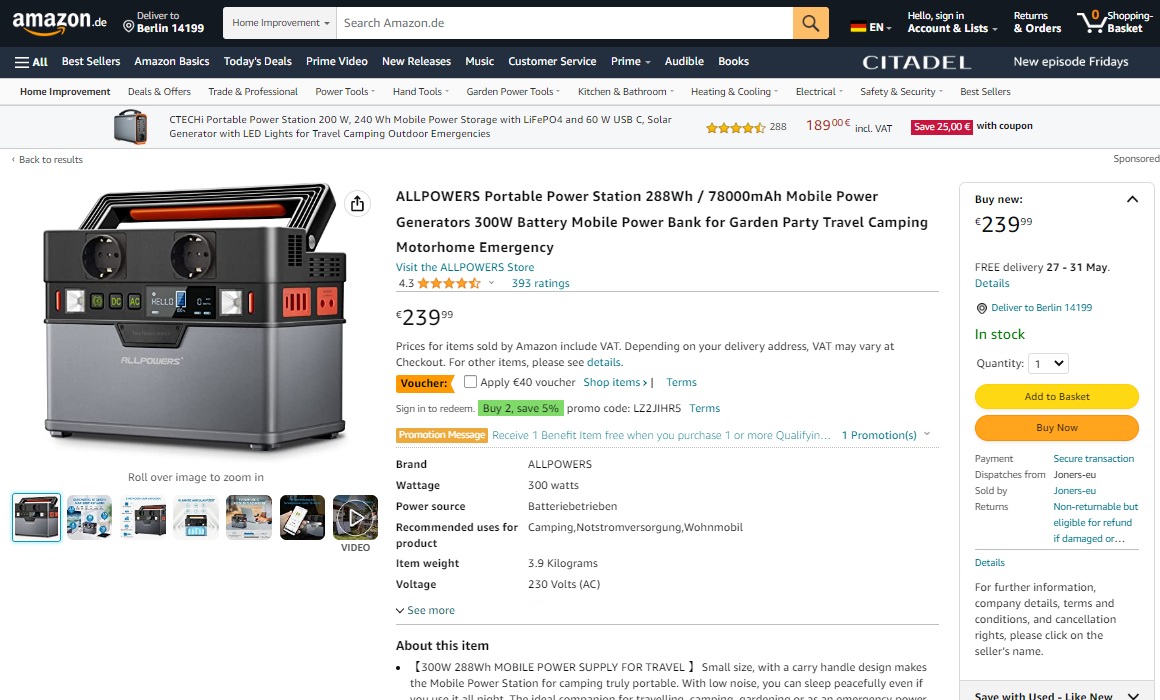
Task: Expand the 1 Promotion(s) dropdown
Action: [886, 435]
